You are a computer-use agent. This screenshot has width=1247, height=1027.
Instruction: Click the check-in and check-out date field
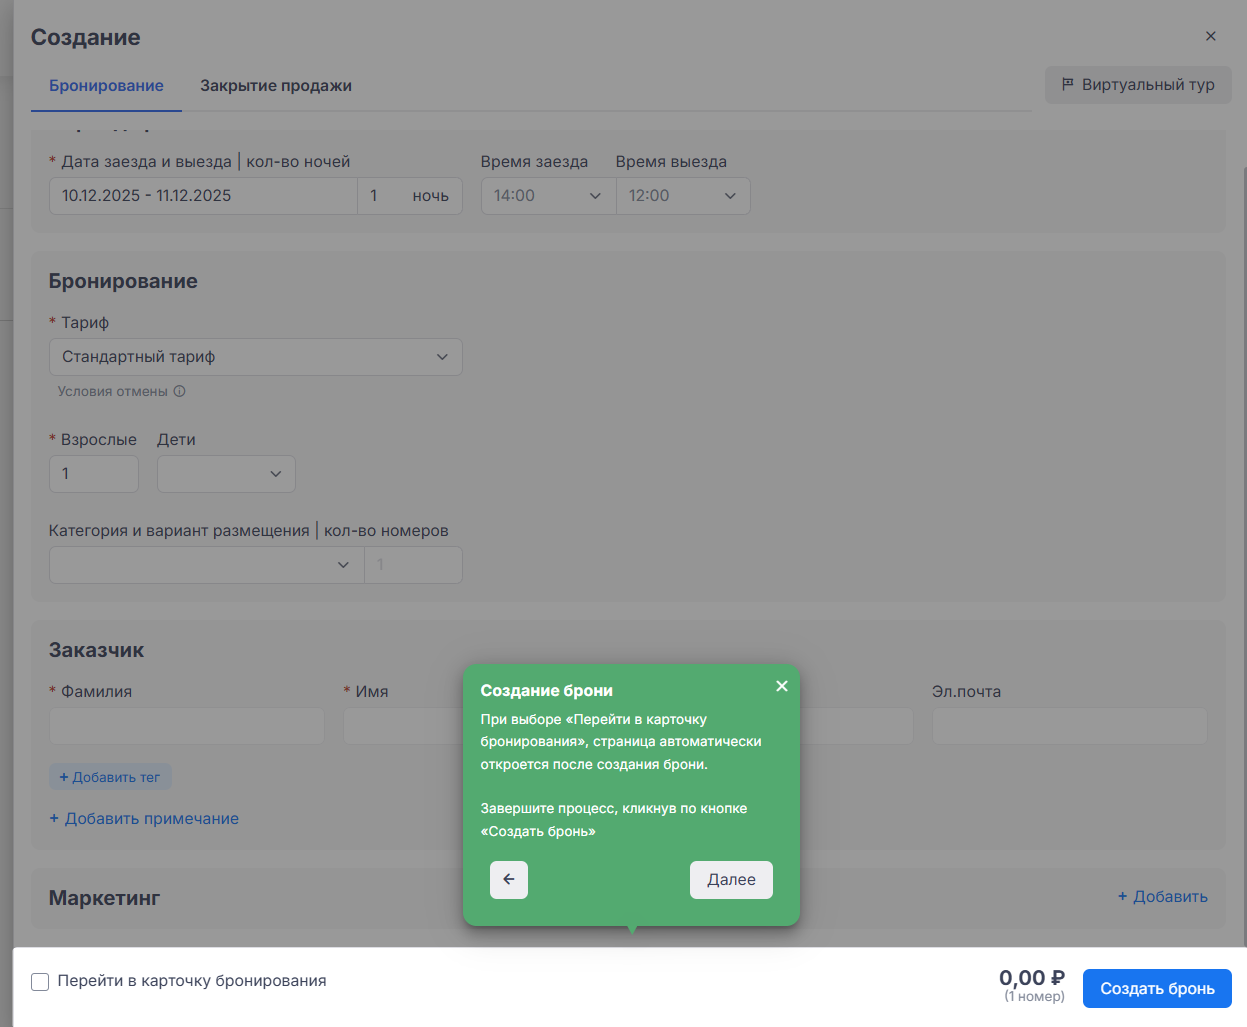pos(203,196)
